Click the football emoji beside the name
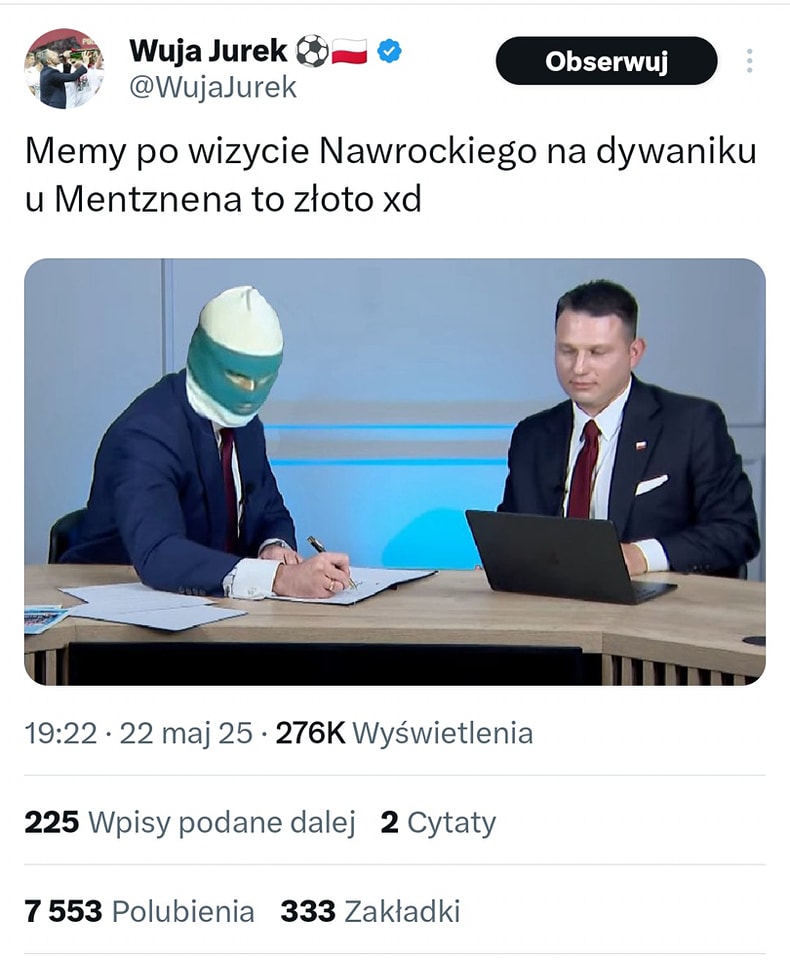The image size is (790, 960). coord(312,51)
